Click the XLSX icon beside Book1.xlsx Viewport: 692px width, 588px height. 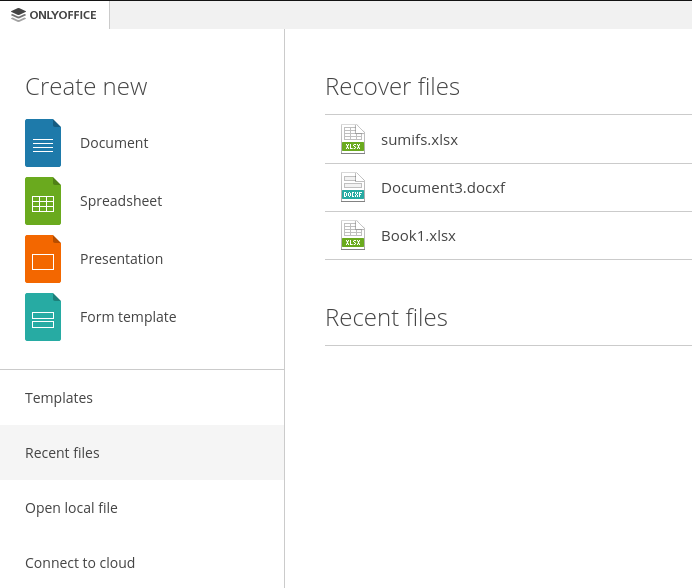[x=353, y=235]
